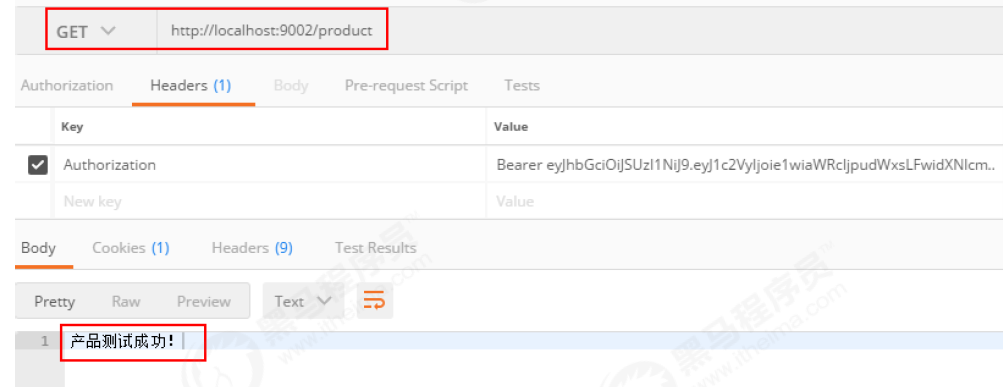This screenshot has width=1003, height=387.
Task: Click the Bearer token value field
Action: [745, 165]
